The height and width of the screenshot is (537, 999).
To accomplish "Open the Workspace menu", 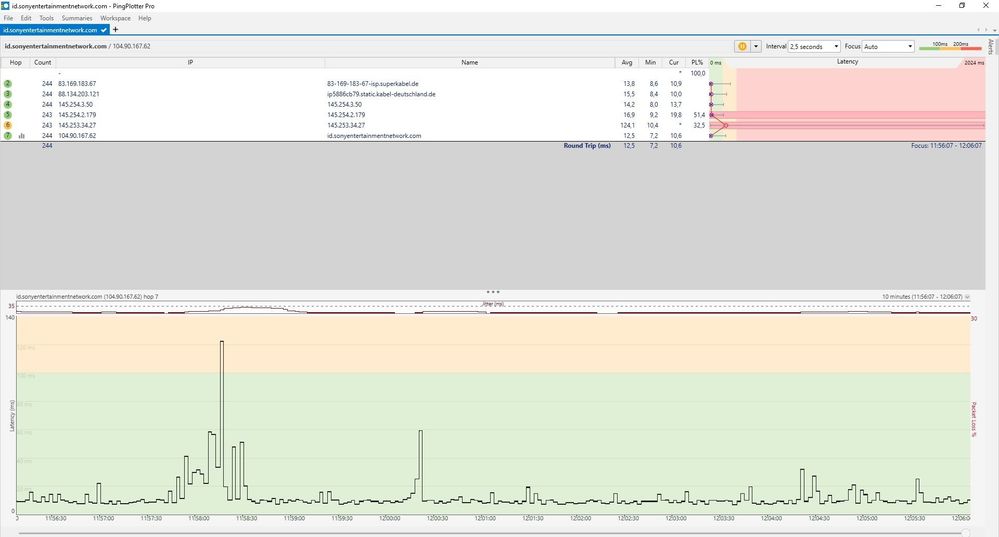I will 115,18.
